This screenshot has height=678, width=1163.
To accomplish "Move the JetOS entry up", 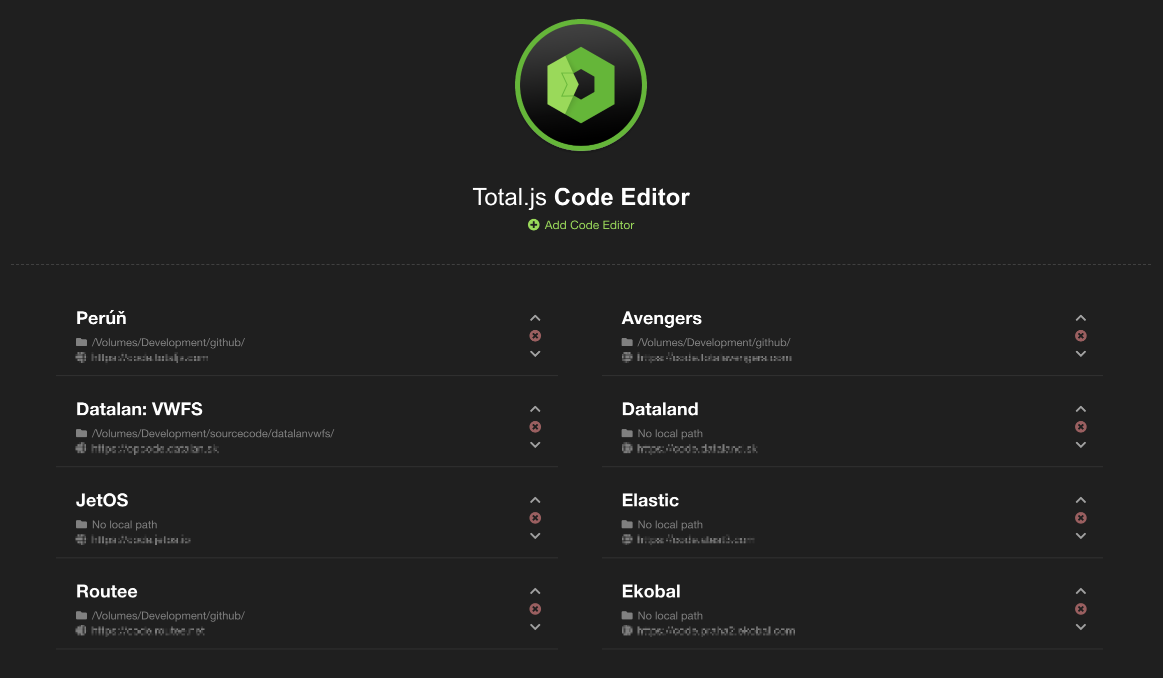I will tap(535, 501).
